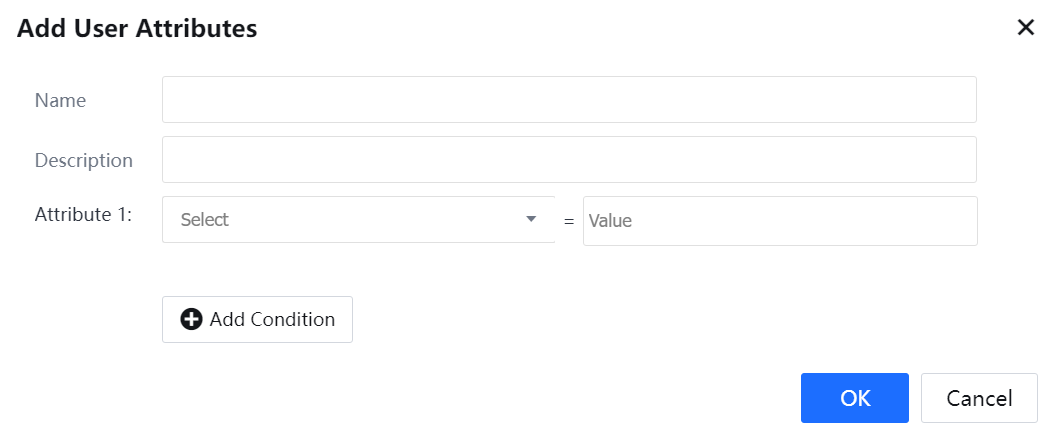Open the Attribute 1 Select combo box

point(358,220)
